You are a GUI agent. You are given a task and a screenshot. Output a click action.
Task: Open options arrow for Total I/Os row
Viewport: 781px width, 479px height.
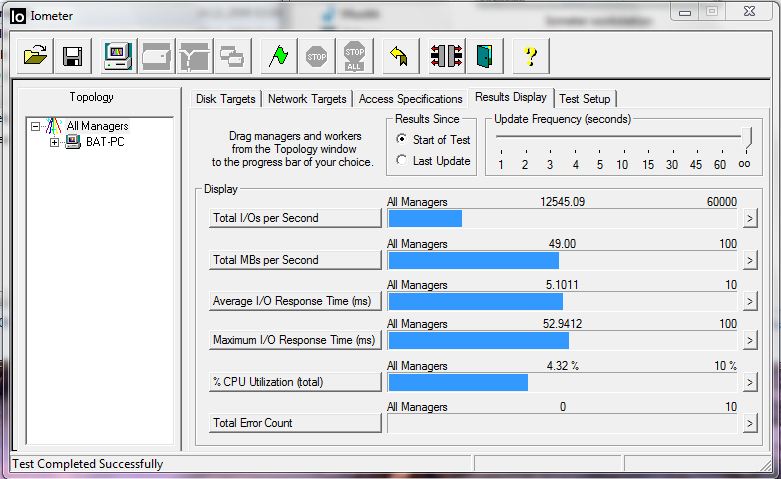point(750,219)
